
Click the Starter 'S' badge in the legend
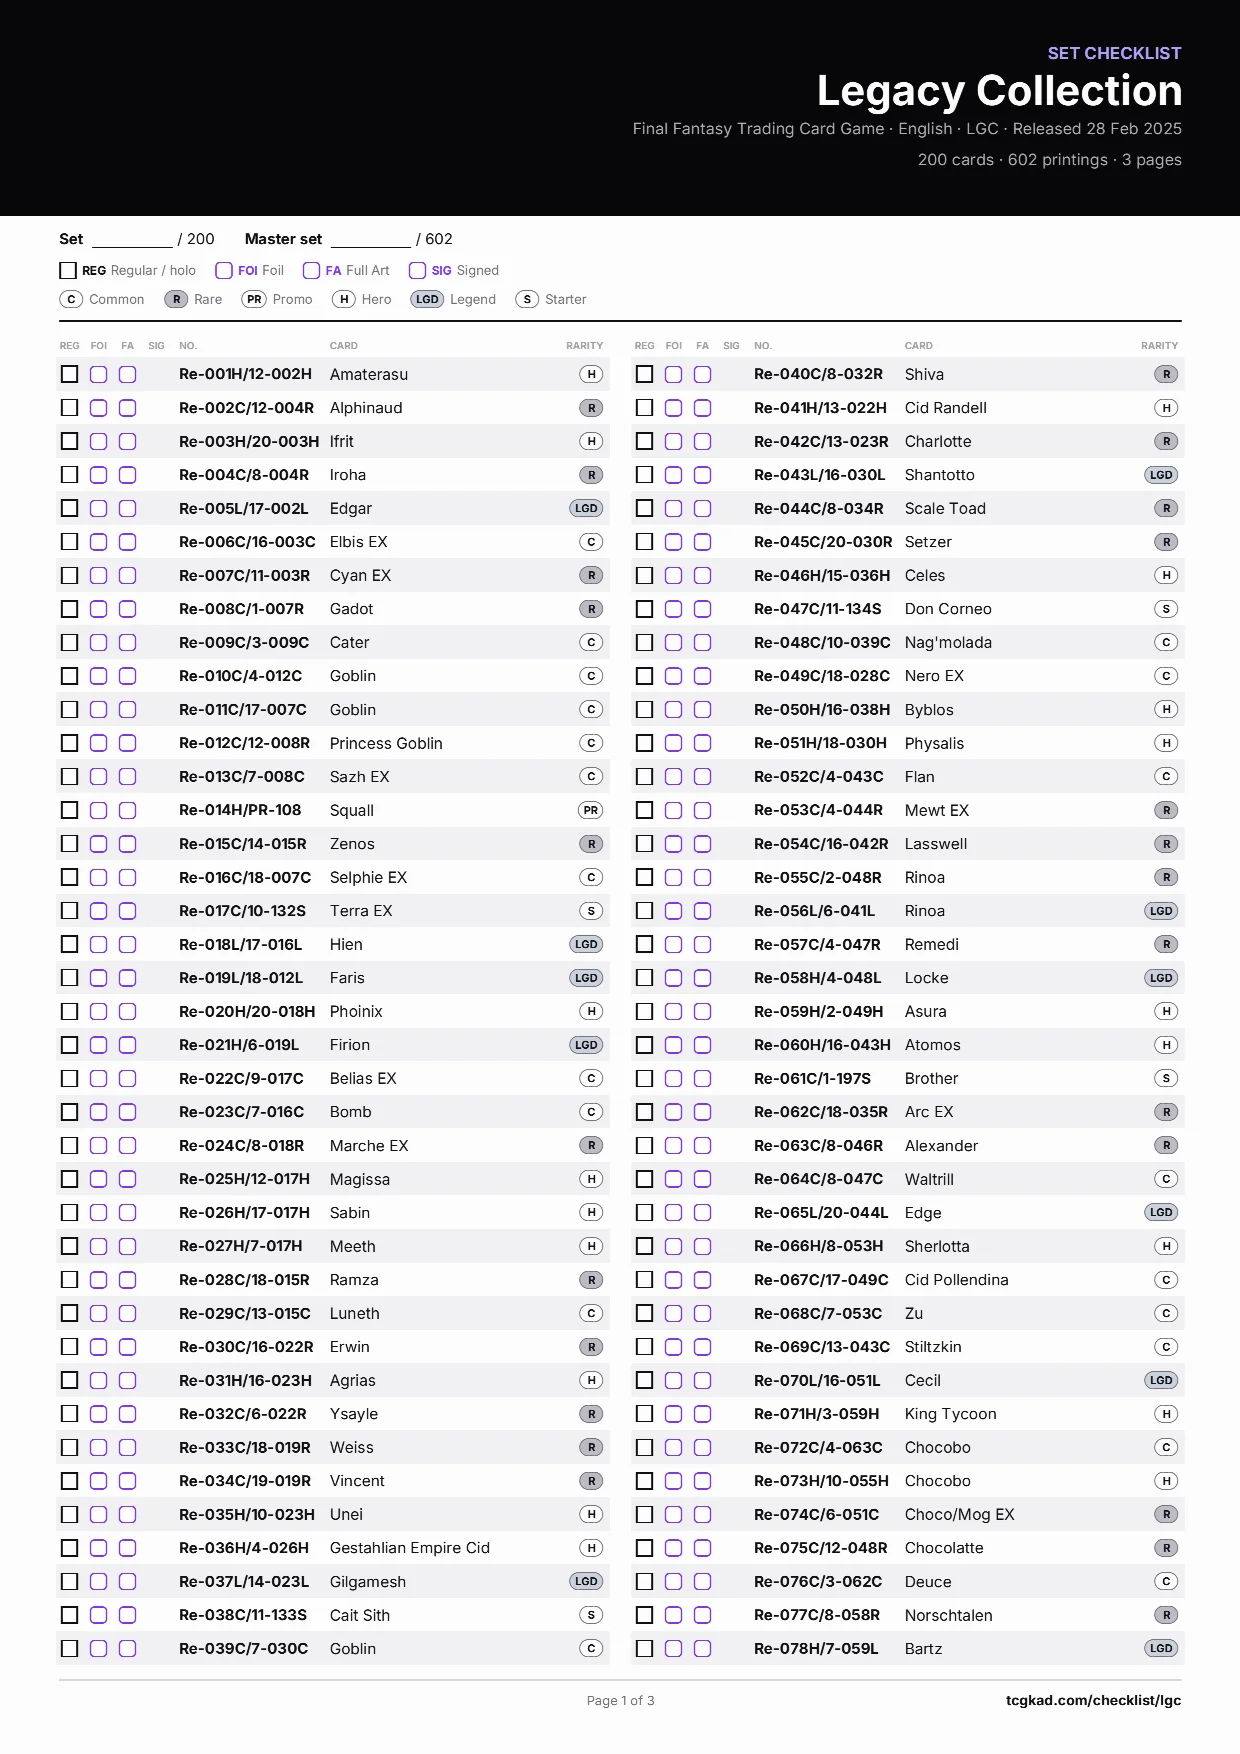[527, 299]
